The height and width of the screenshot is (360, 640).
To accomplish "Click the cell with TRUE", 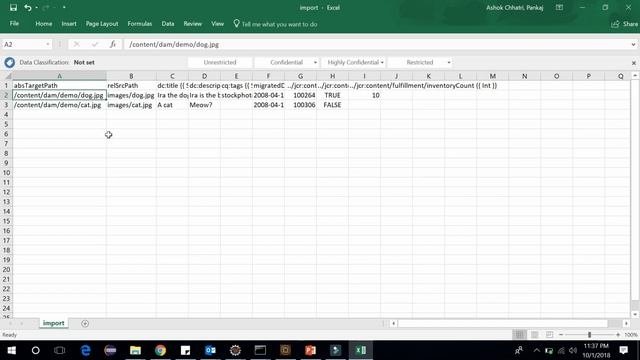I will [333, 95].
